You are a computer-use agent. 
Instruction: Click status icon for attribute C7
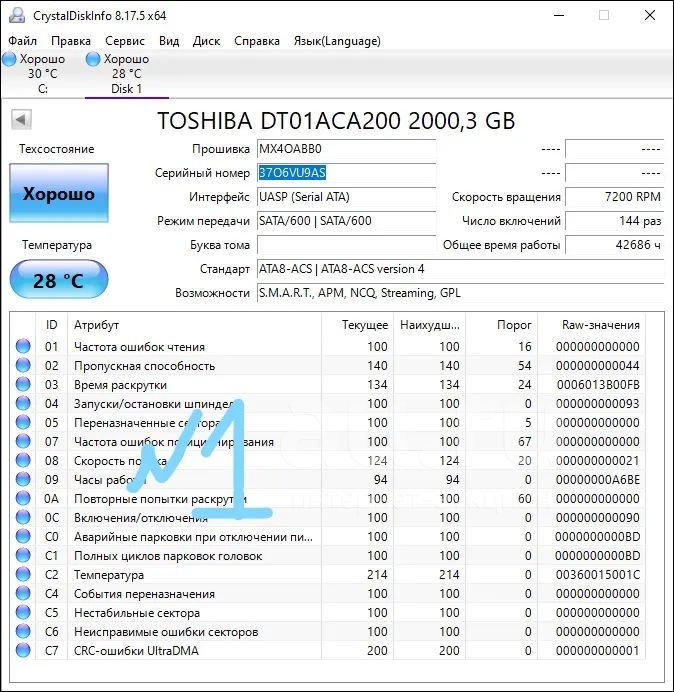click(23, 650)
